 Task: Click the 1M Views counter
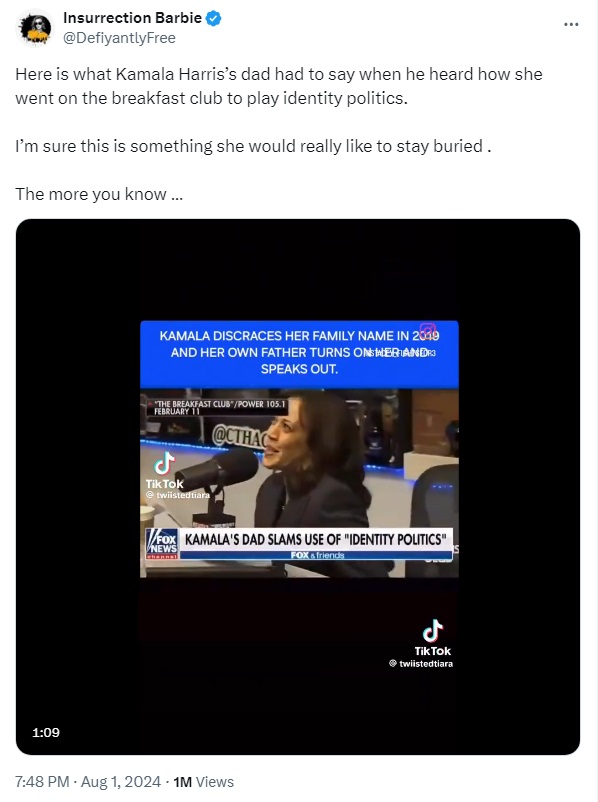point(204,782)
